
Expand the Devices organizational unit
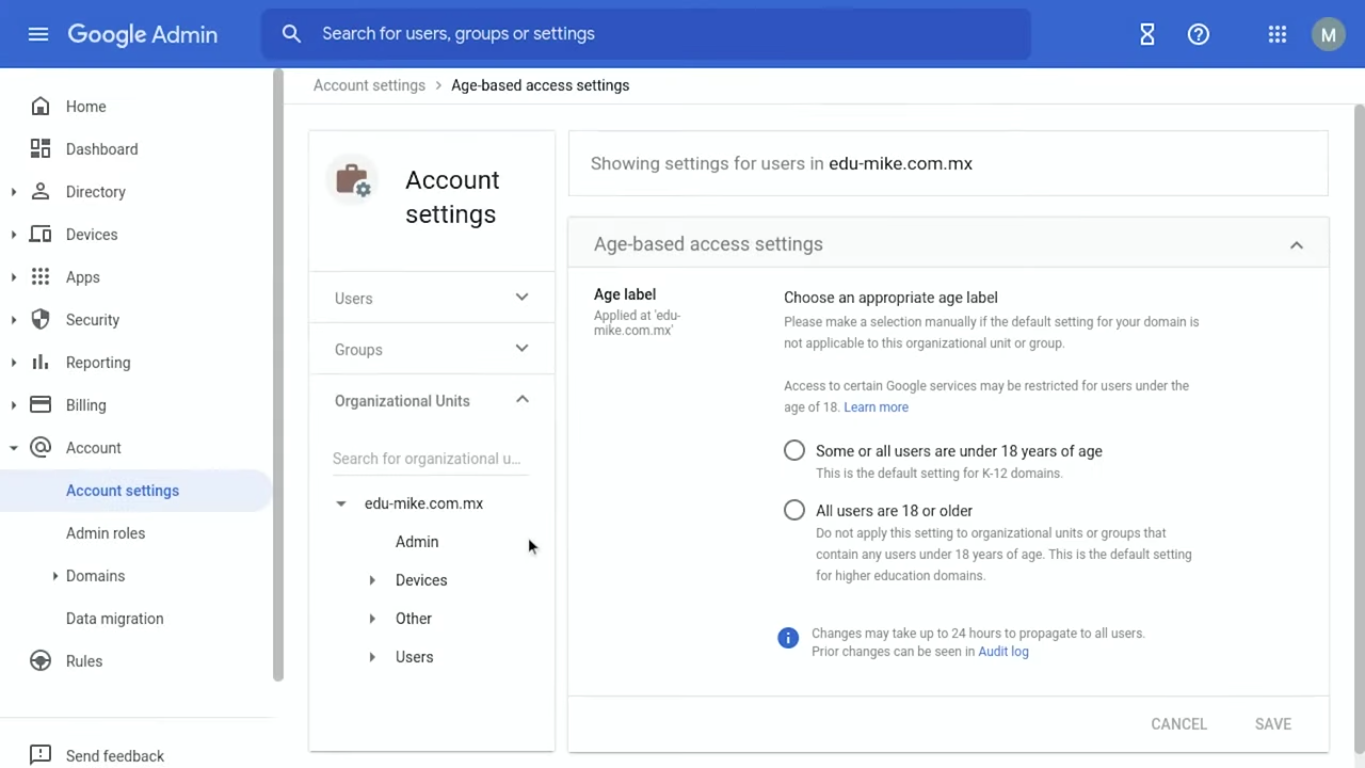pyautogui.click(x=372, y=580)
